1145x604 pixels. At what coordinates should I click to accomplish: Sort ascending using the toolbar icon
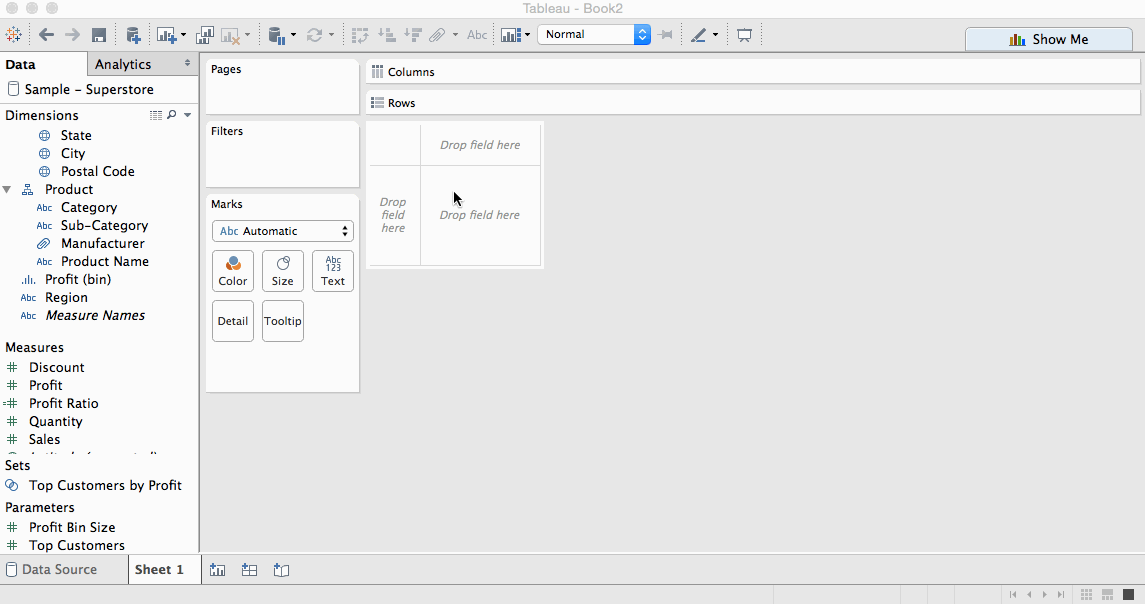(x=386, y=35)
